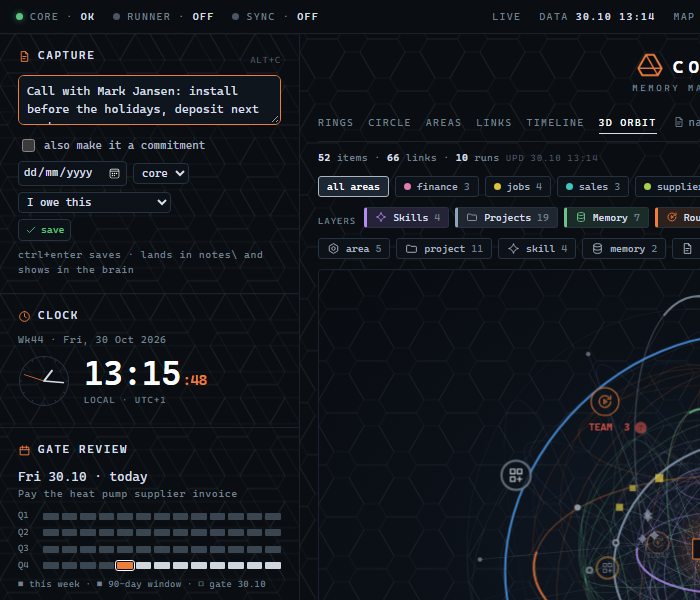Click the orange logo icon
This screenshot has width=700, height=600.
click(650, 66)
